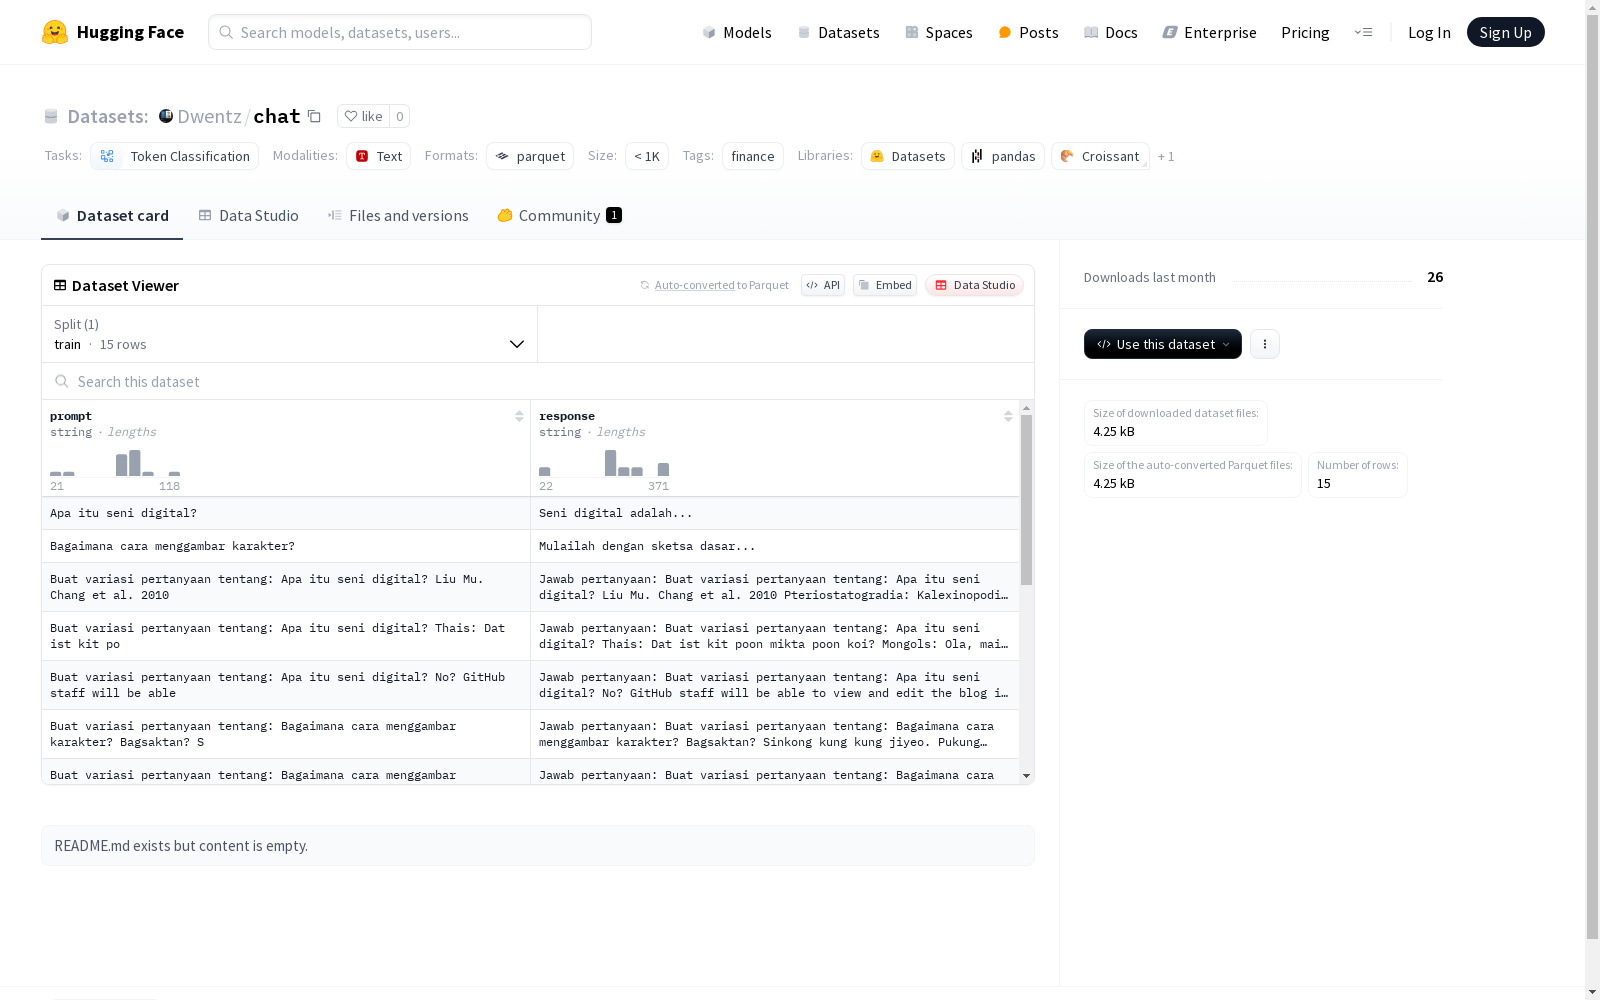This screenshot has width=1600, height=1000.
Task: Open Dwentz user profile avatar
Action: click(166, 116)
